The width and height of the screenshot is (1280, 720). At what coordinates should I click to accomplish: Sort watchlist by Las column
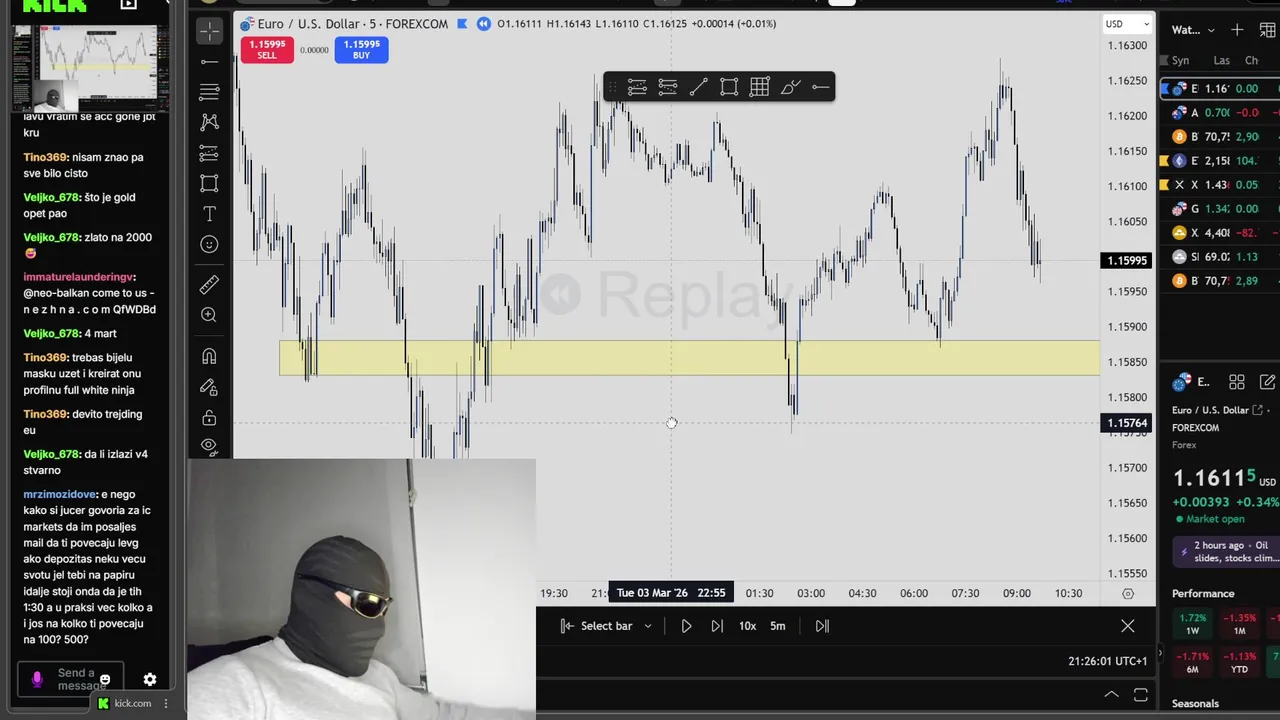(x=1221, y=60)
